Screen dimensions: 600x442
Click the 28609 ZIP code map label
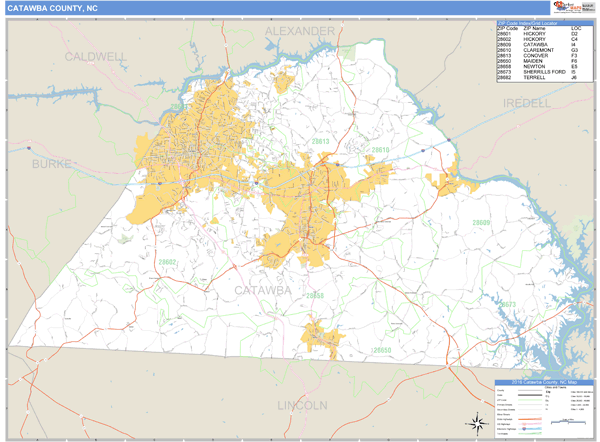pos(481,222)
